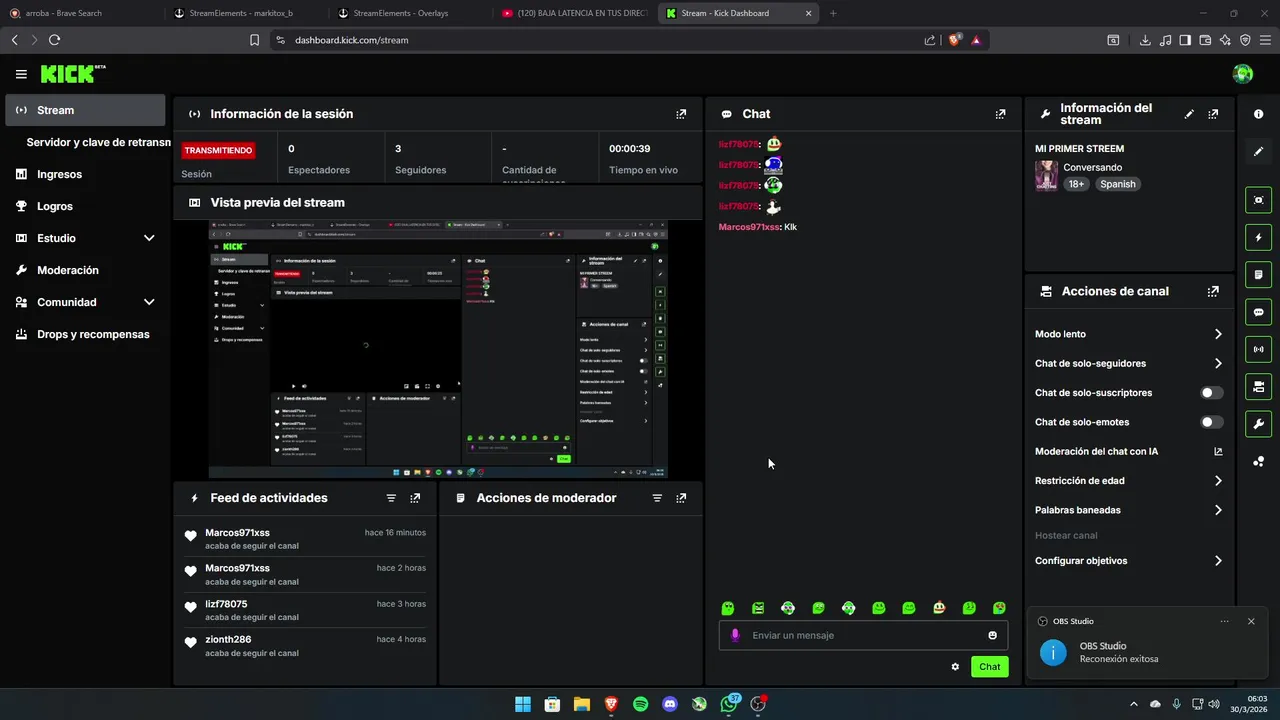Click the three-dots icon at sidebar bottom

1258,461
